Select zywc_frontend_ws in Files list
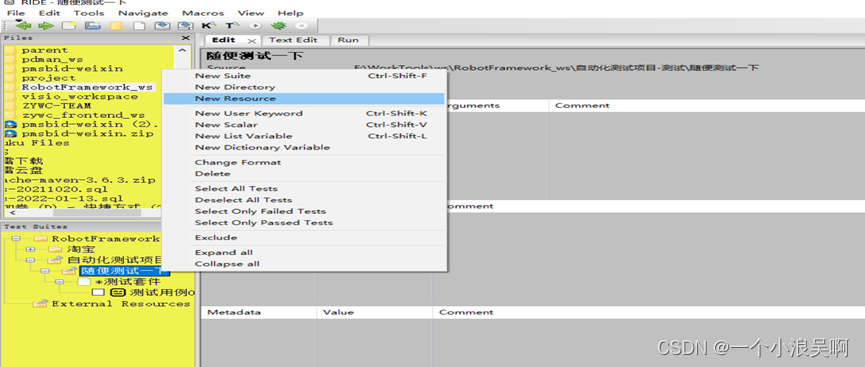This screenshot has width=865, height=367. click(x=83, y=115)
